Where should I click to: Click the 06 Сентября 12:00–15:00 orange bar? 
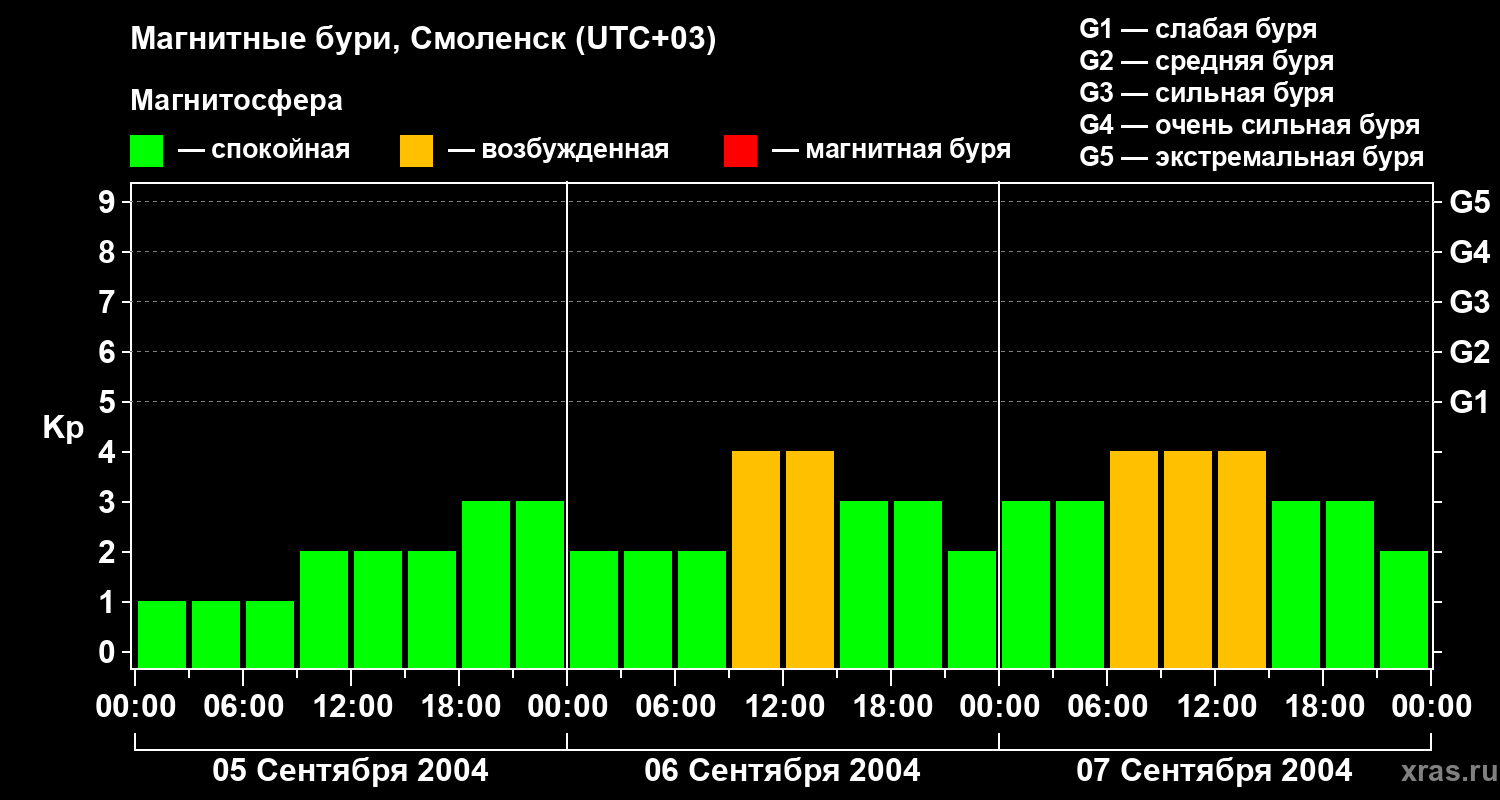coord(810,559)
